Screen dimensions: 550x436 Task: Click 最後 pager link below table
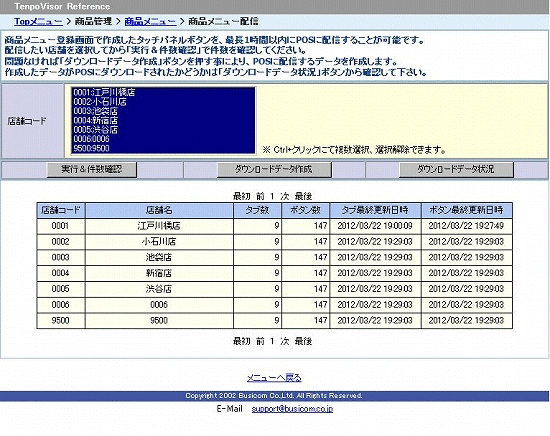[x=303, y=341]
